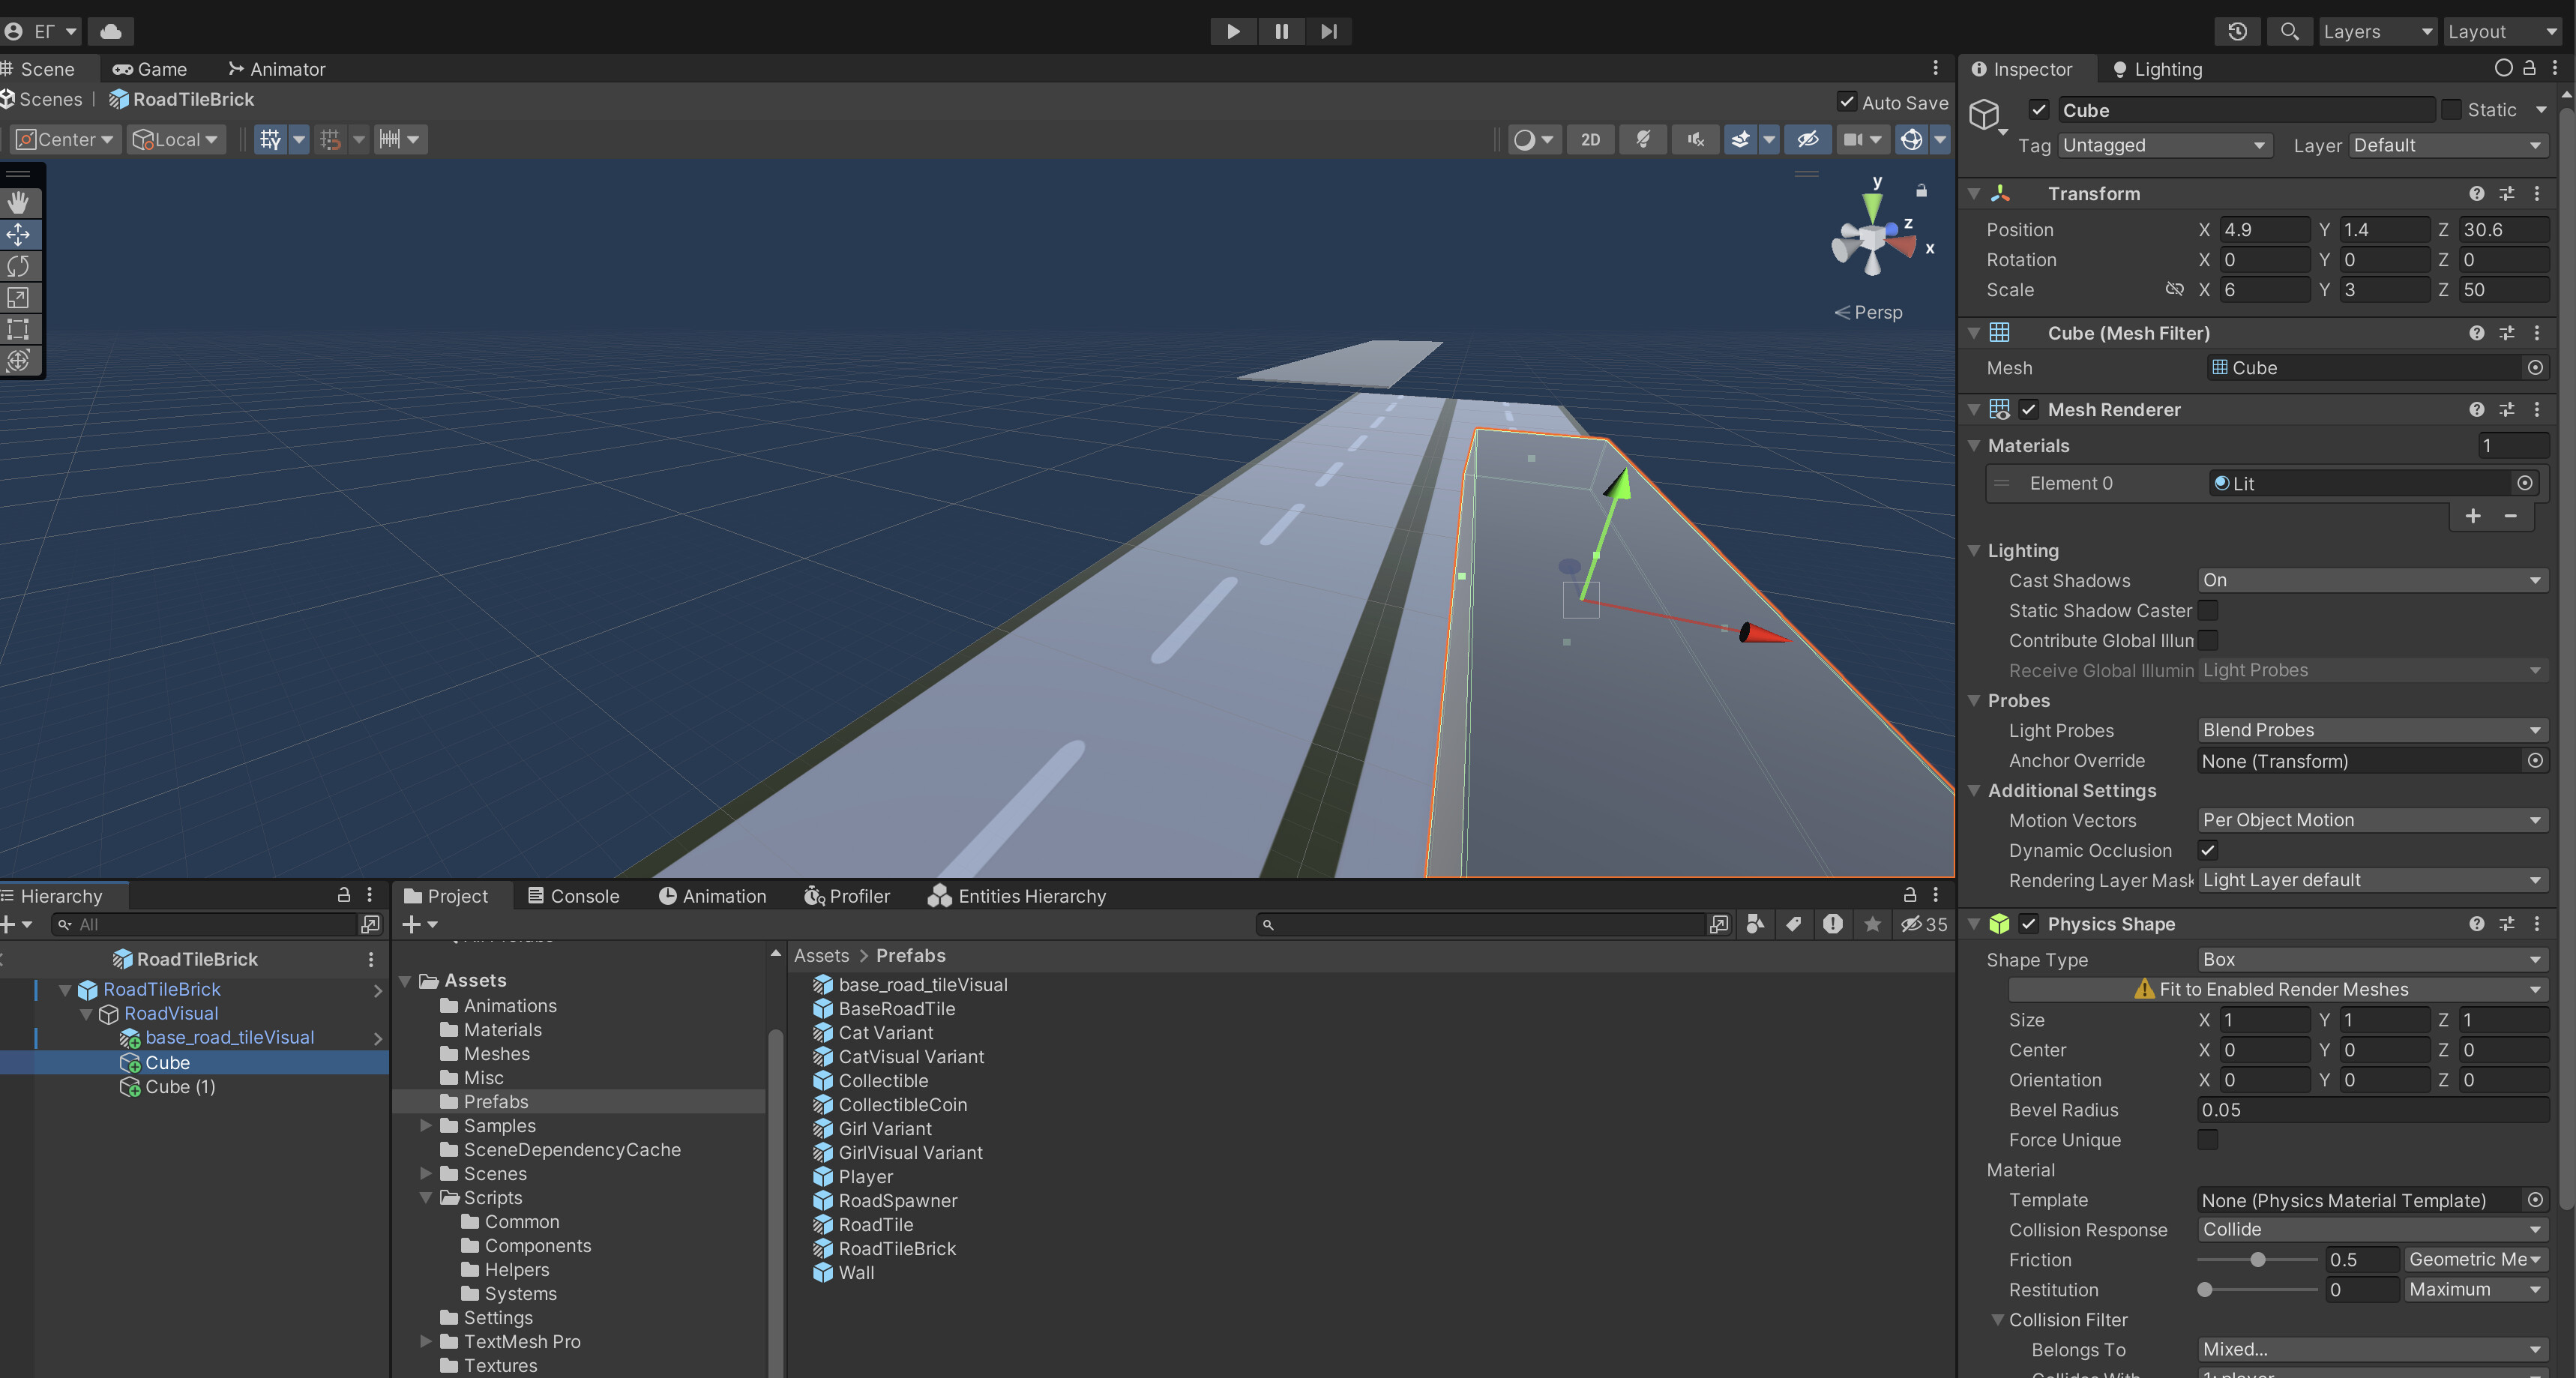
Task: Switch to the Console tab
Action: pyautogui.click(x=583, y=895)
